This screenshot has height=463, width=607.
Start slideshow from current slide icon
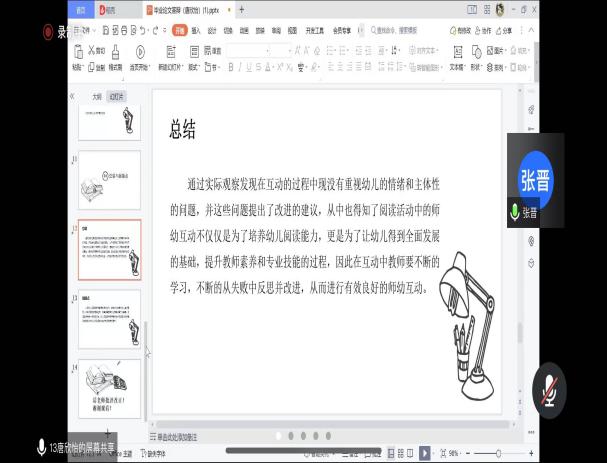[x=140, y=52]
